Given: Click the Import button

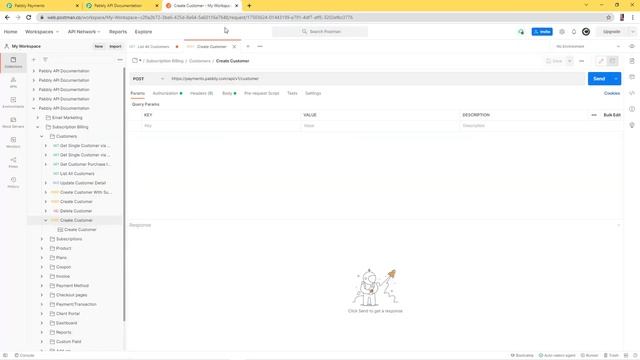Looking at the screenshot, I should tap(116, 47).
